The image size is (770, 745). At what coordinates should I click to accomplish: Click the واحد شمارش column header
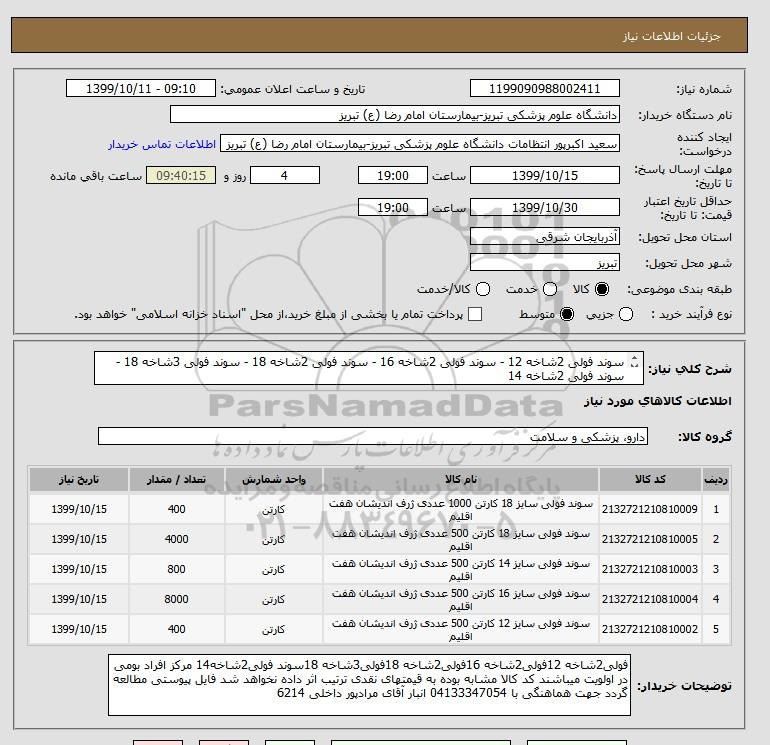(274, 479)
